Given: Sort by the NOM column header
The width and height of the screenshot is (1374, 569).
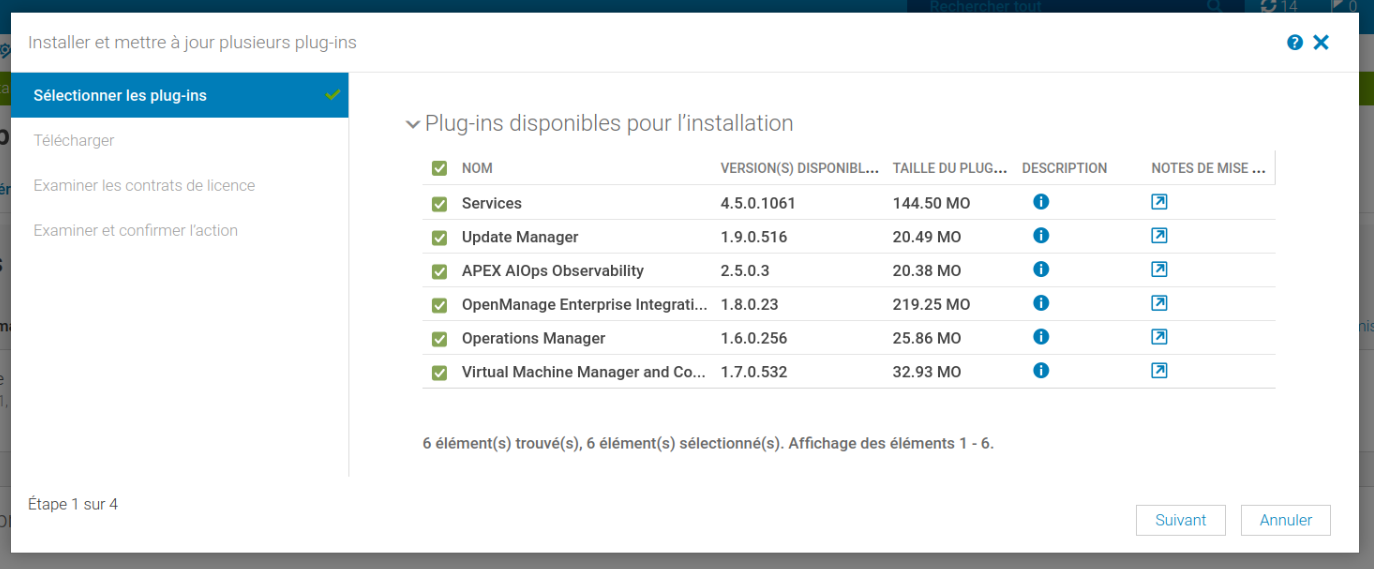Looking at the screenshot, I should pos(477,168).
